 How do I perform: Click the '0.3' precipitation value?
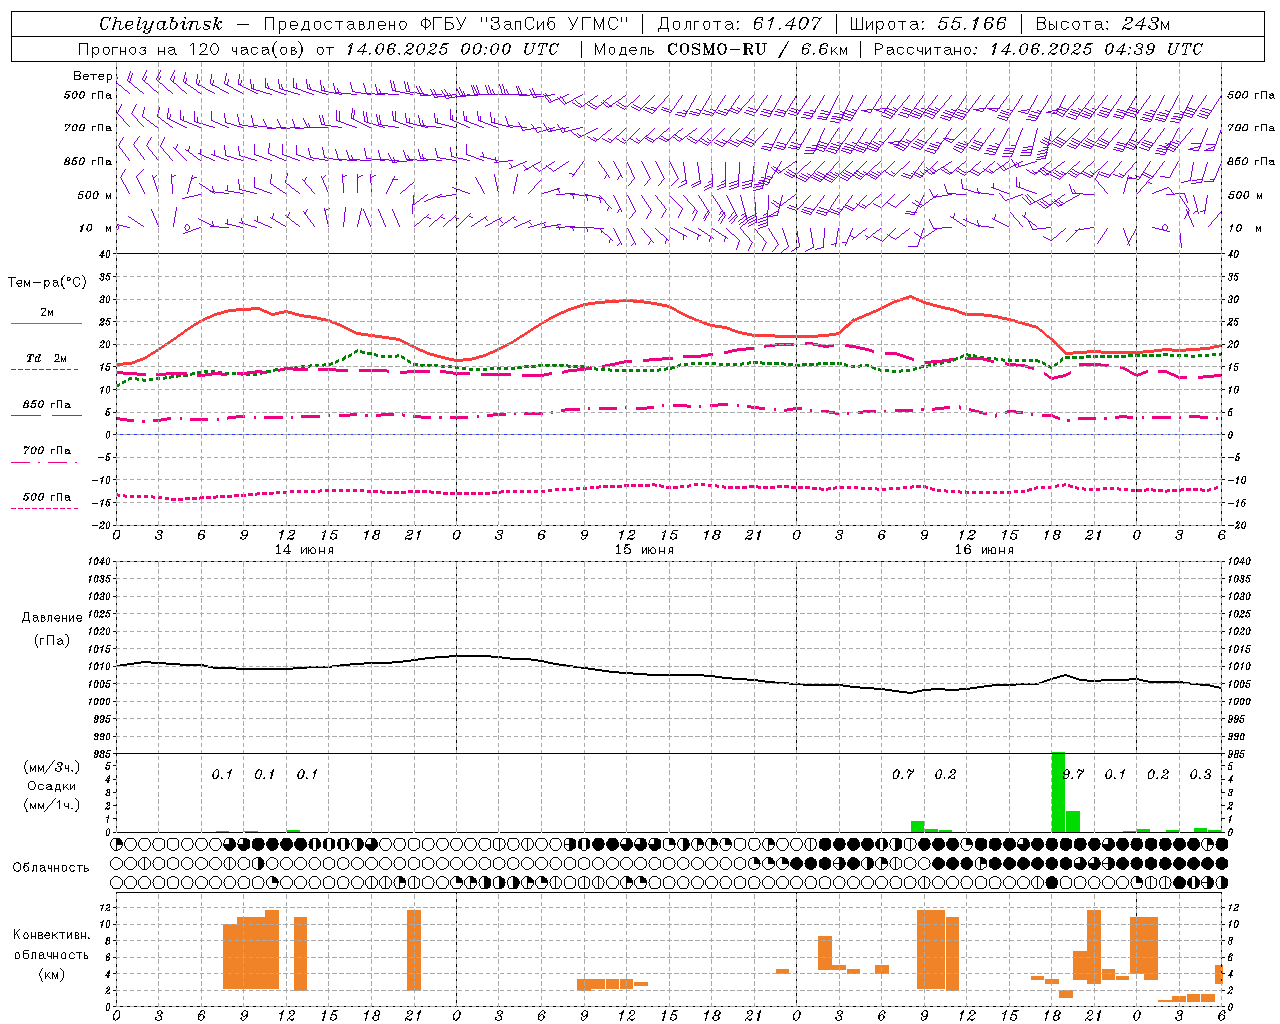point(1200,775)
